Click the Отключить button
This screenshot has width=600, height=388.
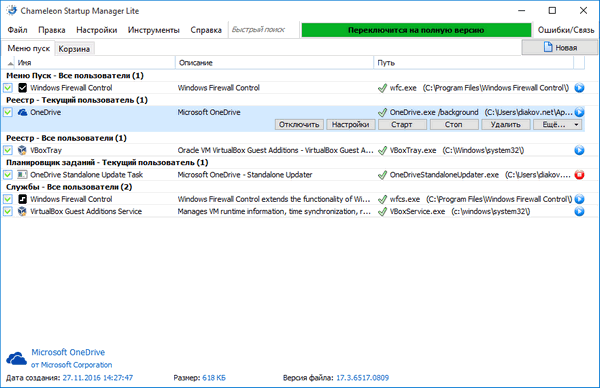(x=299, y=125)
